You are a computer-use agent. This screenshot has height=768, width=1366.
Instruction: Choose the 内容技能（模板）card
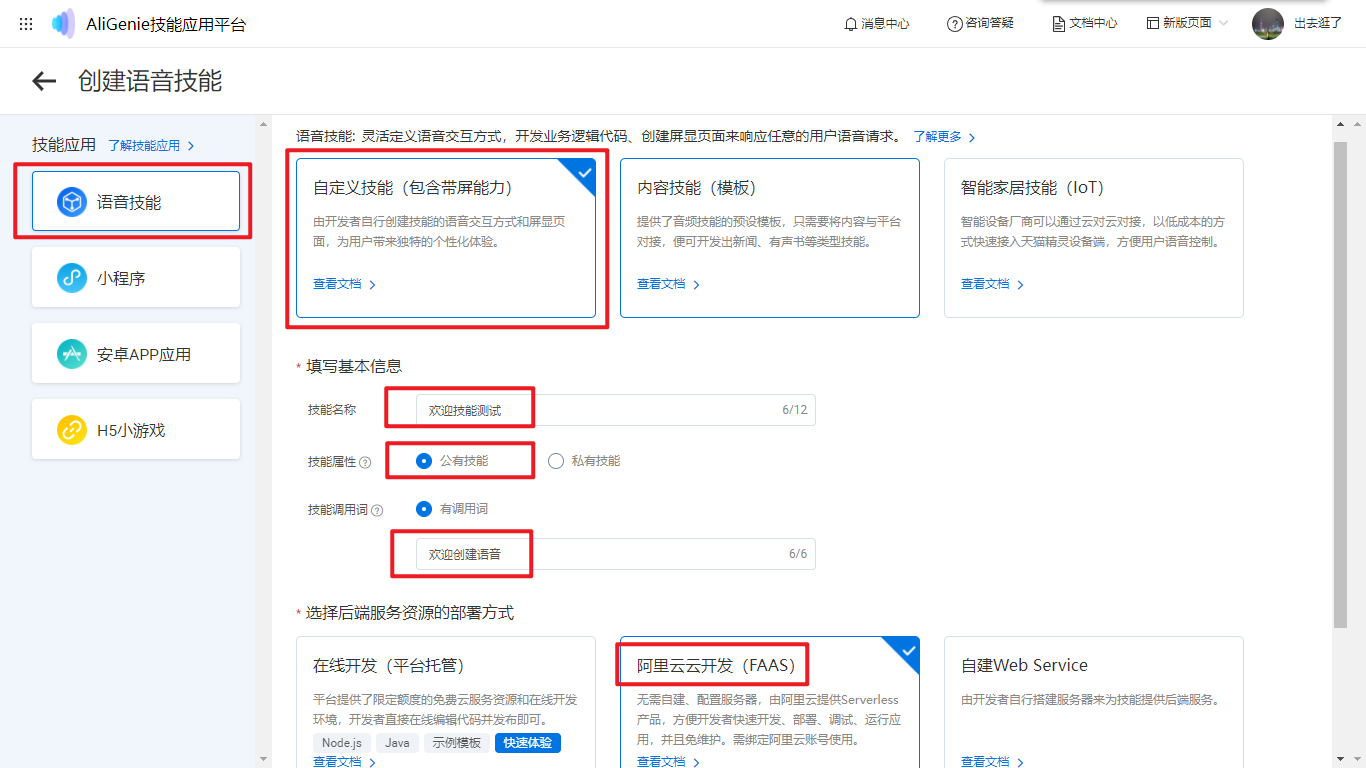(770, 238)
